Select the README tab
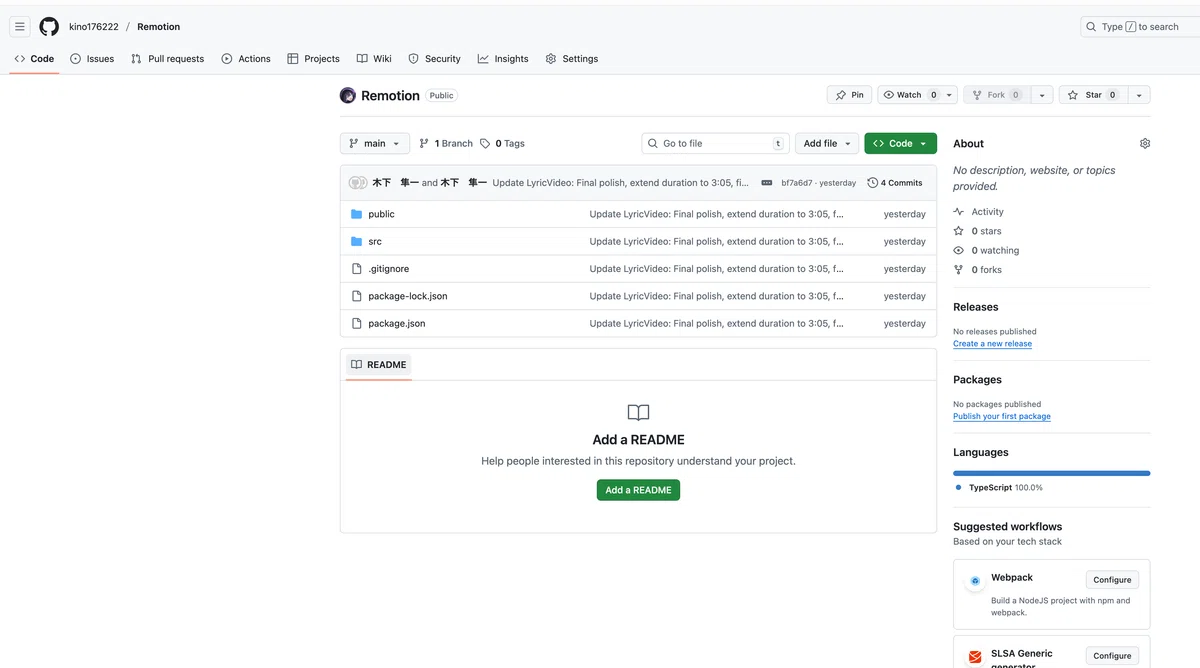Screen dimensions: 1200x668 379,365
